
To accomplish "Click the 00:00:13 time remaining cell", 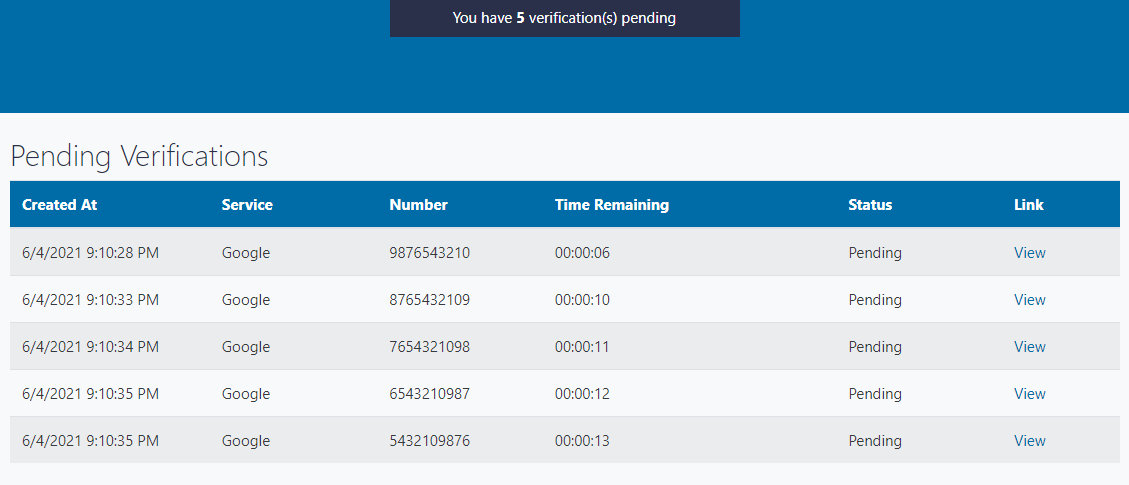I will (x=582, y=441).
